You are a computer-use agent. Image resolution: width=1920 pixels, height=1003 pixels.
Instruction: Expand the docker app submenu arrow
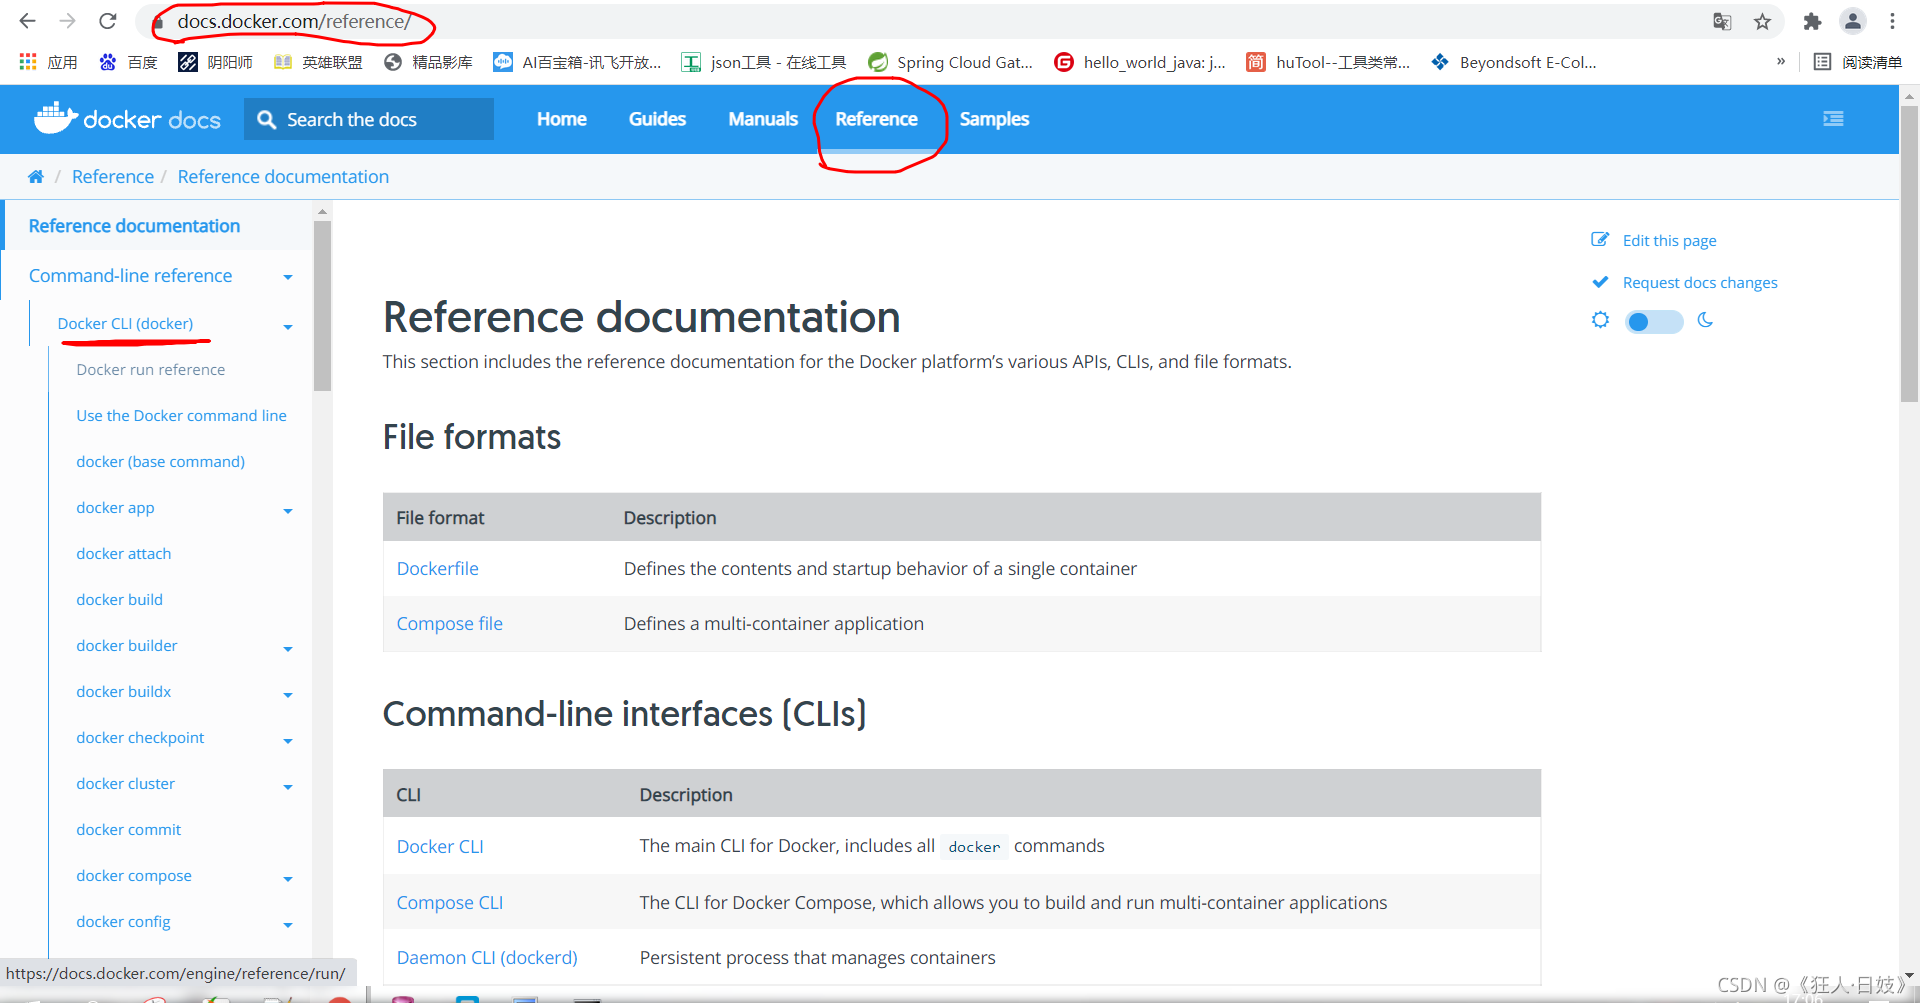tap(288, 511)
